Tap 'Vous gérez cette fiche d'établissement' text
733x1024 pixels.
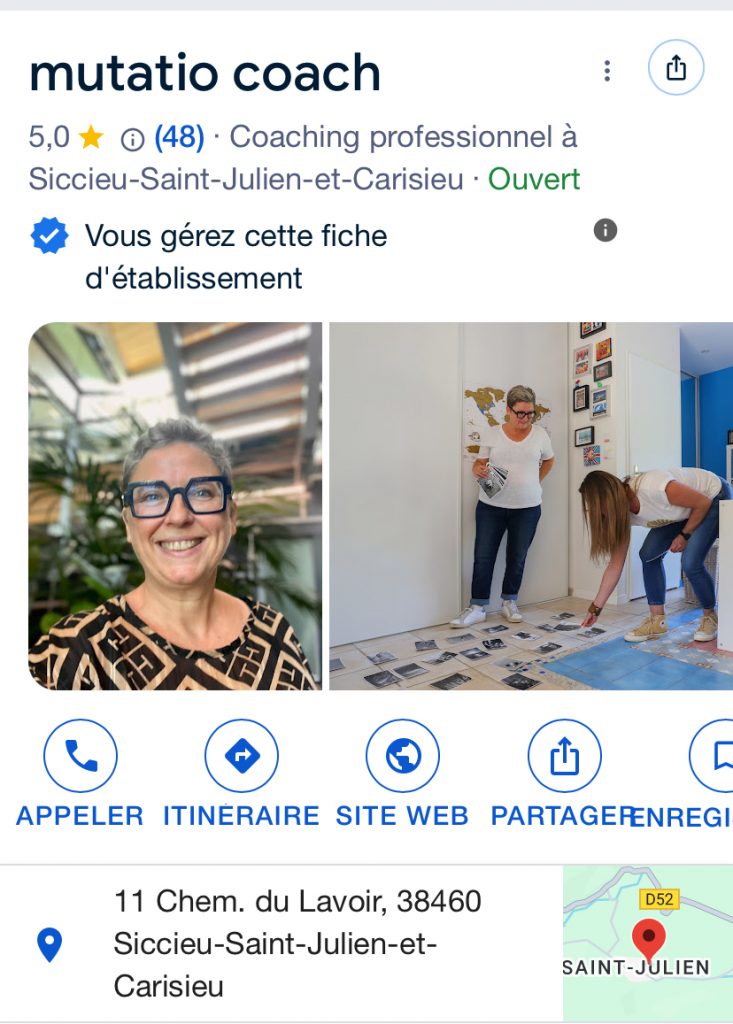[x=236, y=257]
